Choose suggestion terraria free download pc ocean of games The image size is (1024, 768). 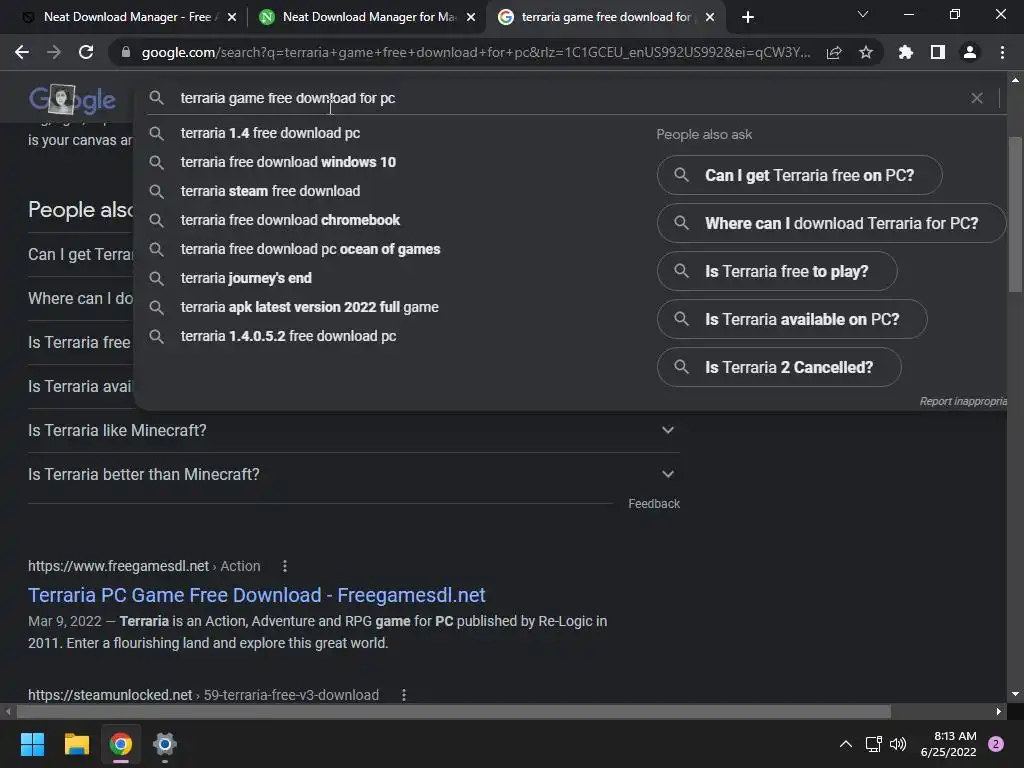(x=310, y=249)
